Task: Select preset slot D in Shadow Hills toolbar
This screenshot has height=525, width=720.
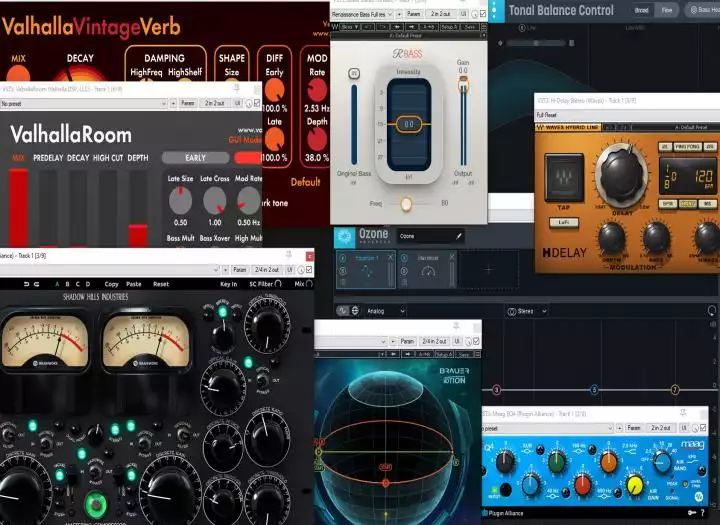Action: (88, 284)
